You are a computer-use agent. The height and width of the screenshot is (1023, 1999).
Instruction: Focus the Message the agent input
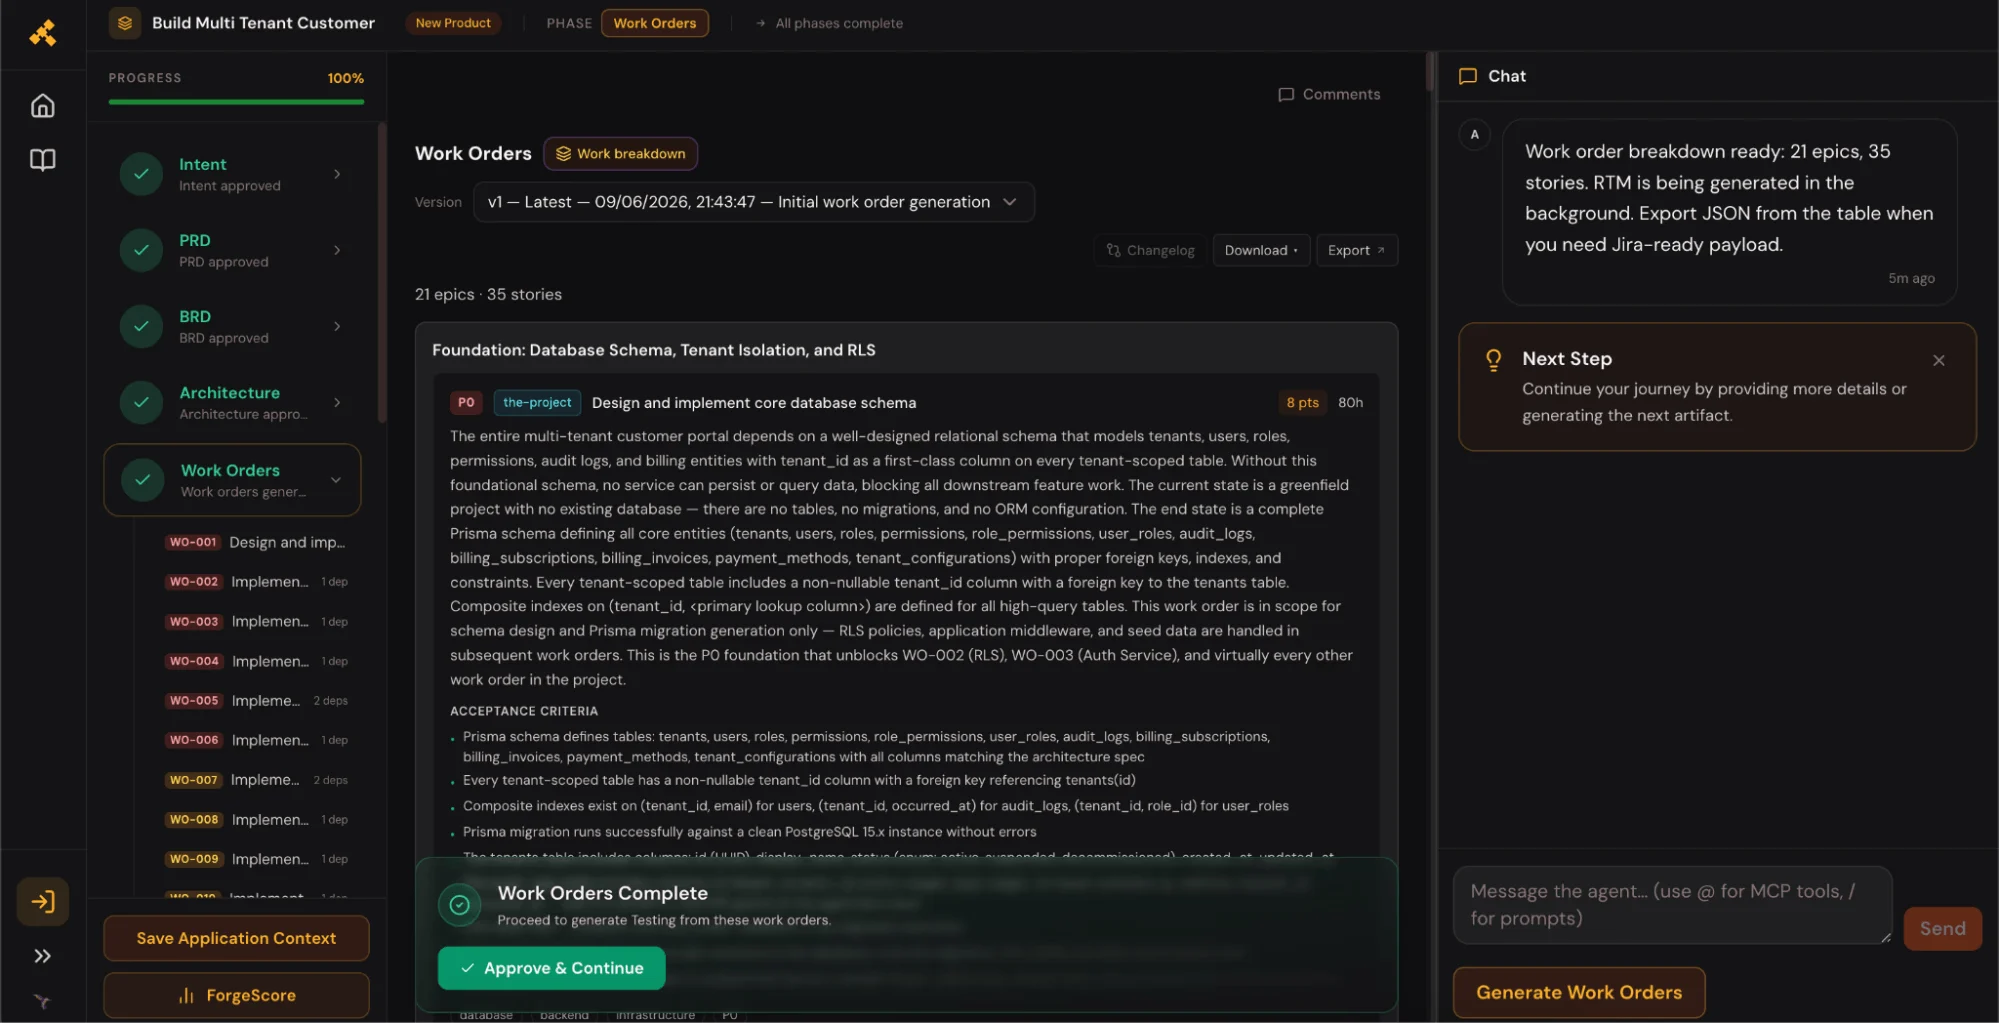[1672, 905]
